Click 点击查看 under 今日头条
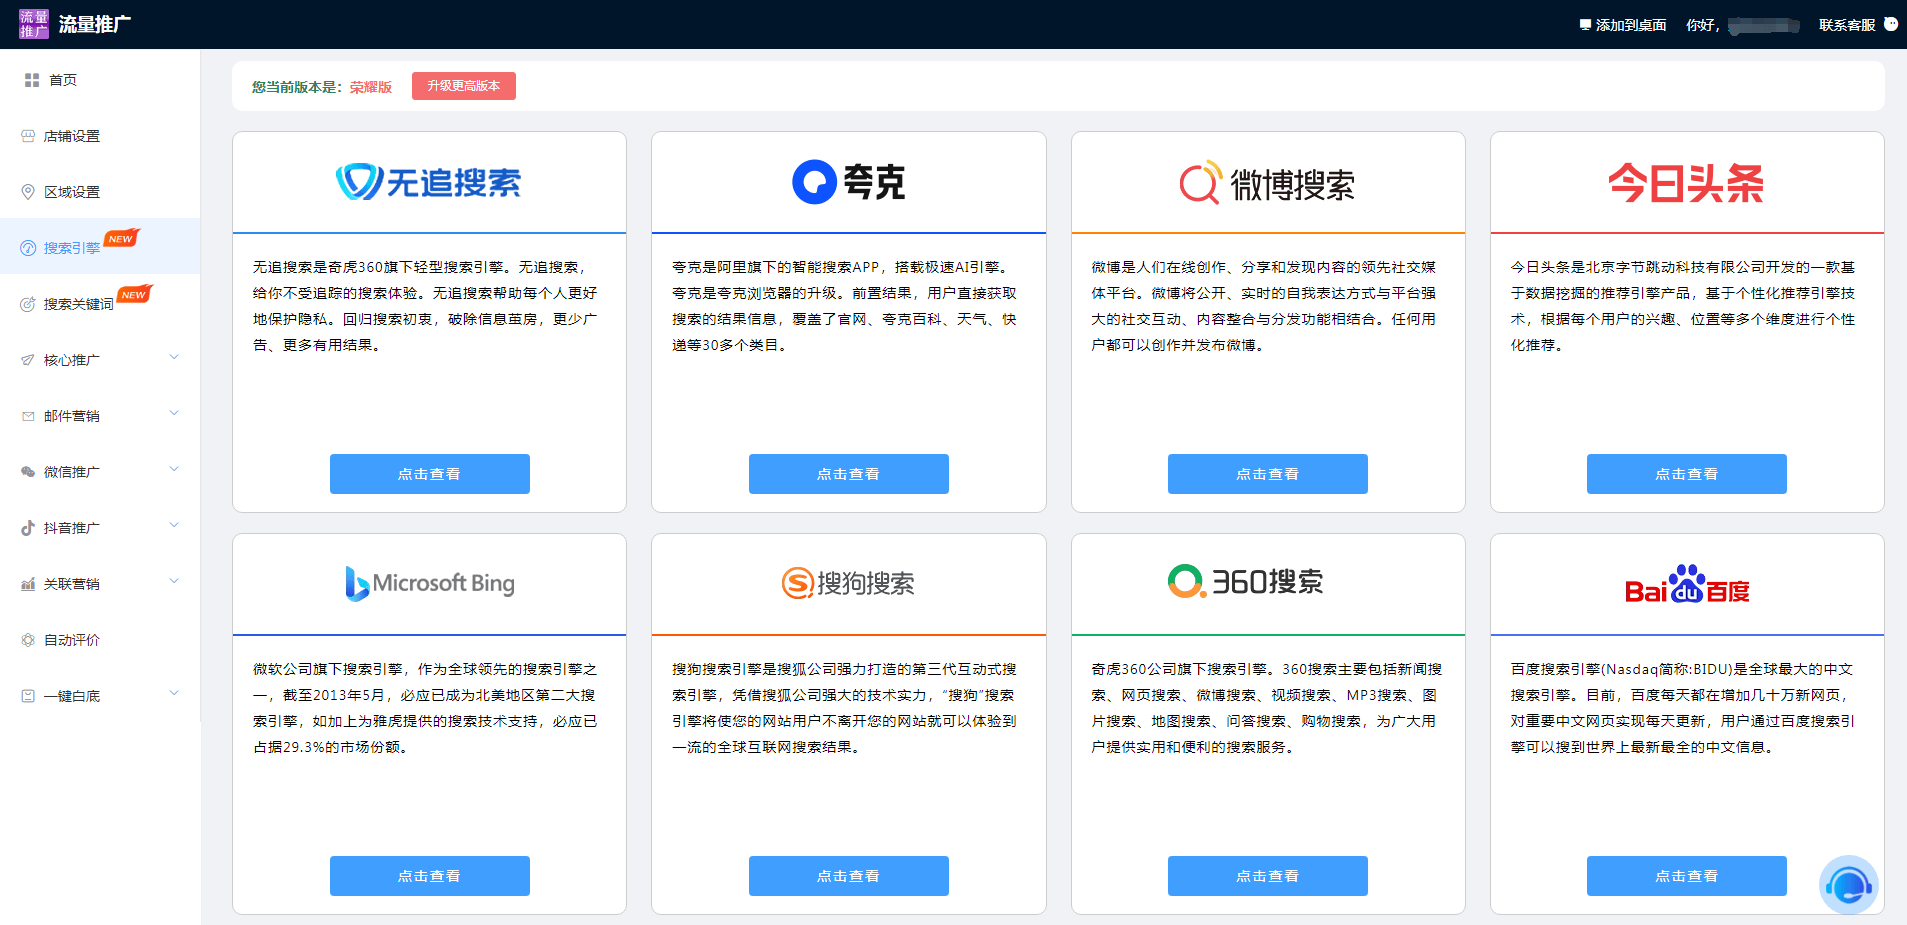Viewport: 1907px width, 925px height. point(1686,474)
